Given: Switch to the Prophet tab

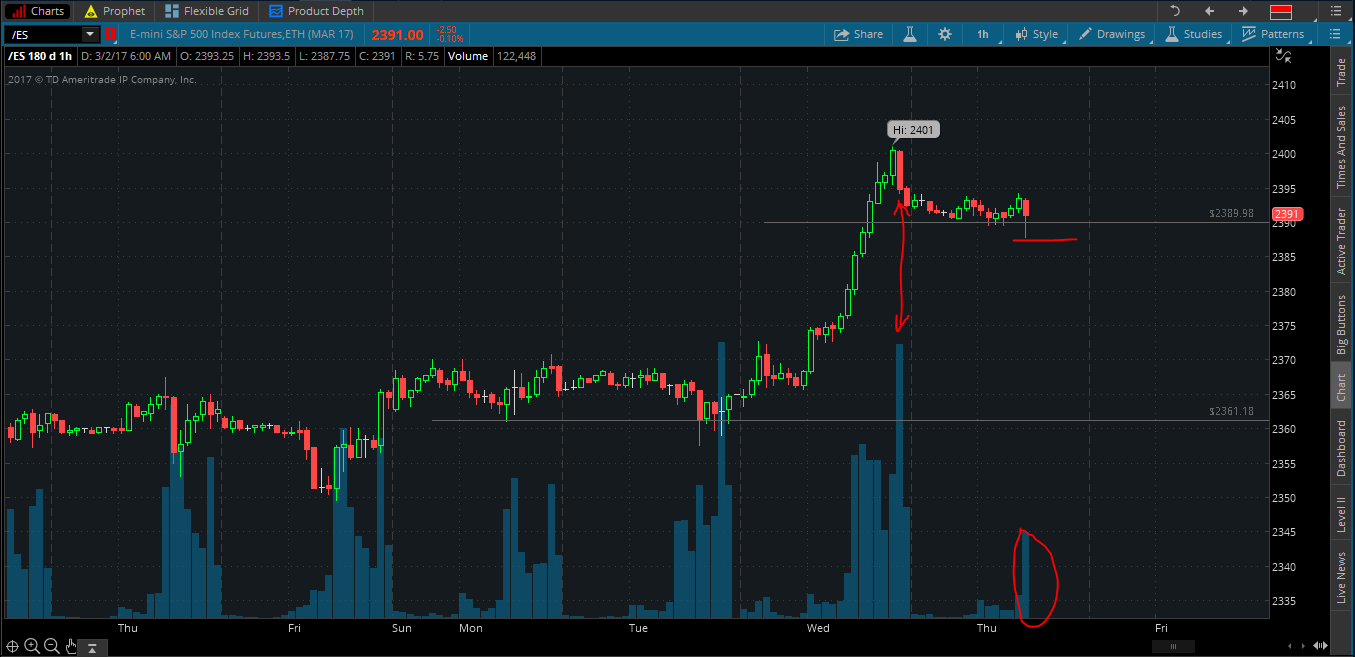Looking at the screenshot, I should click(114, 11).
